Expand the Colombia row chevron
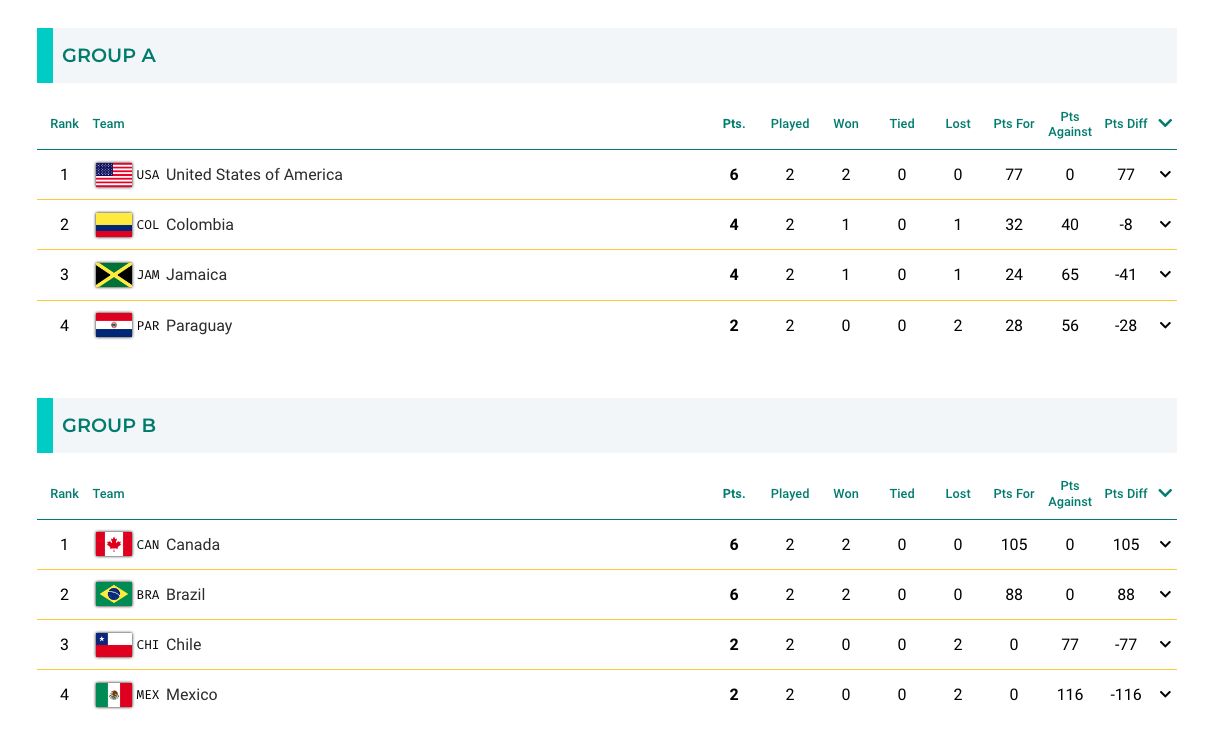Viewport: 1212px width, 740px height. pyautogui.click(x=1165, y=225)
